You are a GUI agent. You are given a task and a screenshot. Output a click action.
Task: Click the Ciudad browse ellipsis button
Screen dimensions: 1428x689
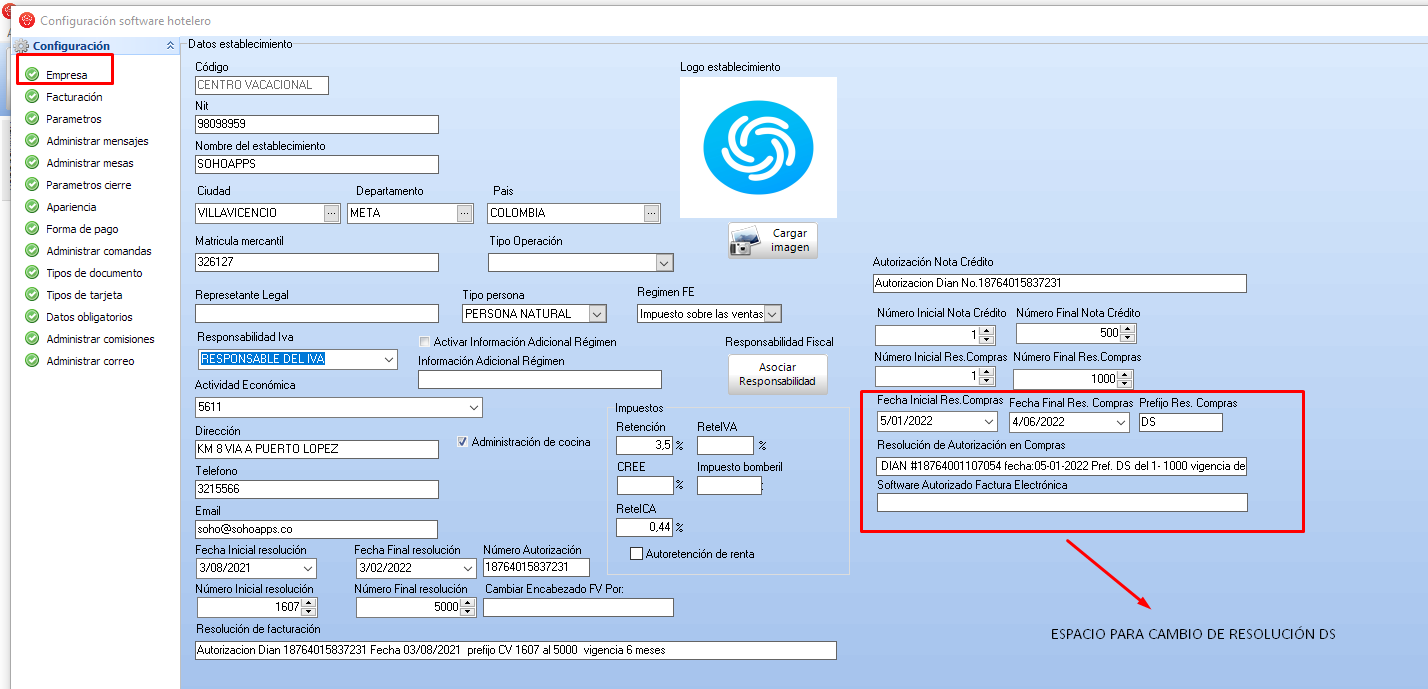[331, 213]
